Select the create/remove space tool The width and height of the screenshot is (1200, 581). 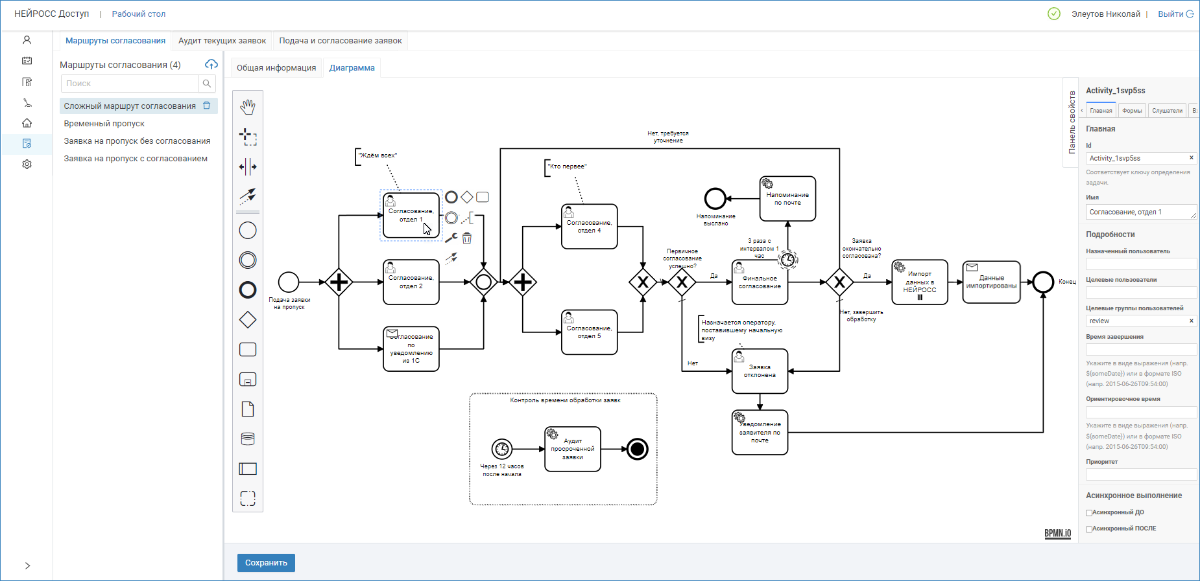(x=248, y=166)
